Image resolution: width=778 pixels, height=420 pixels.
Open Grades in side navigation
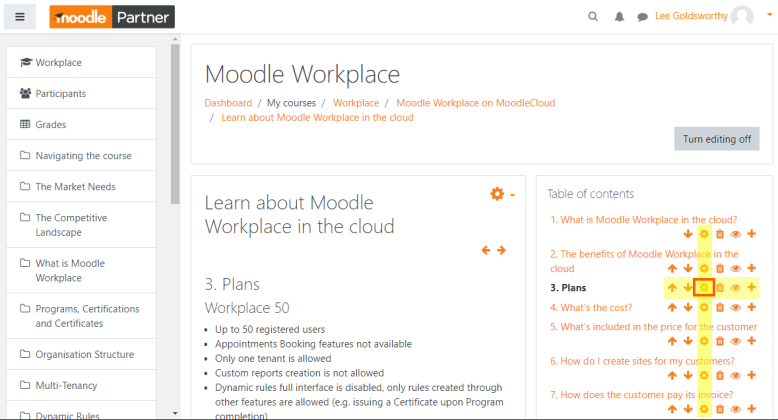pos(81,125)
